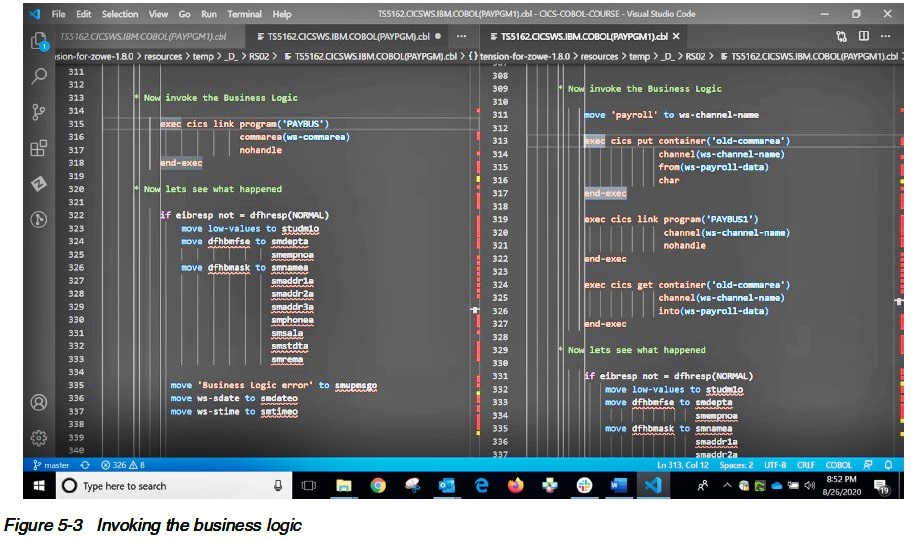
Task: Open the Extensions view icon
Action: pos(39,148)
